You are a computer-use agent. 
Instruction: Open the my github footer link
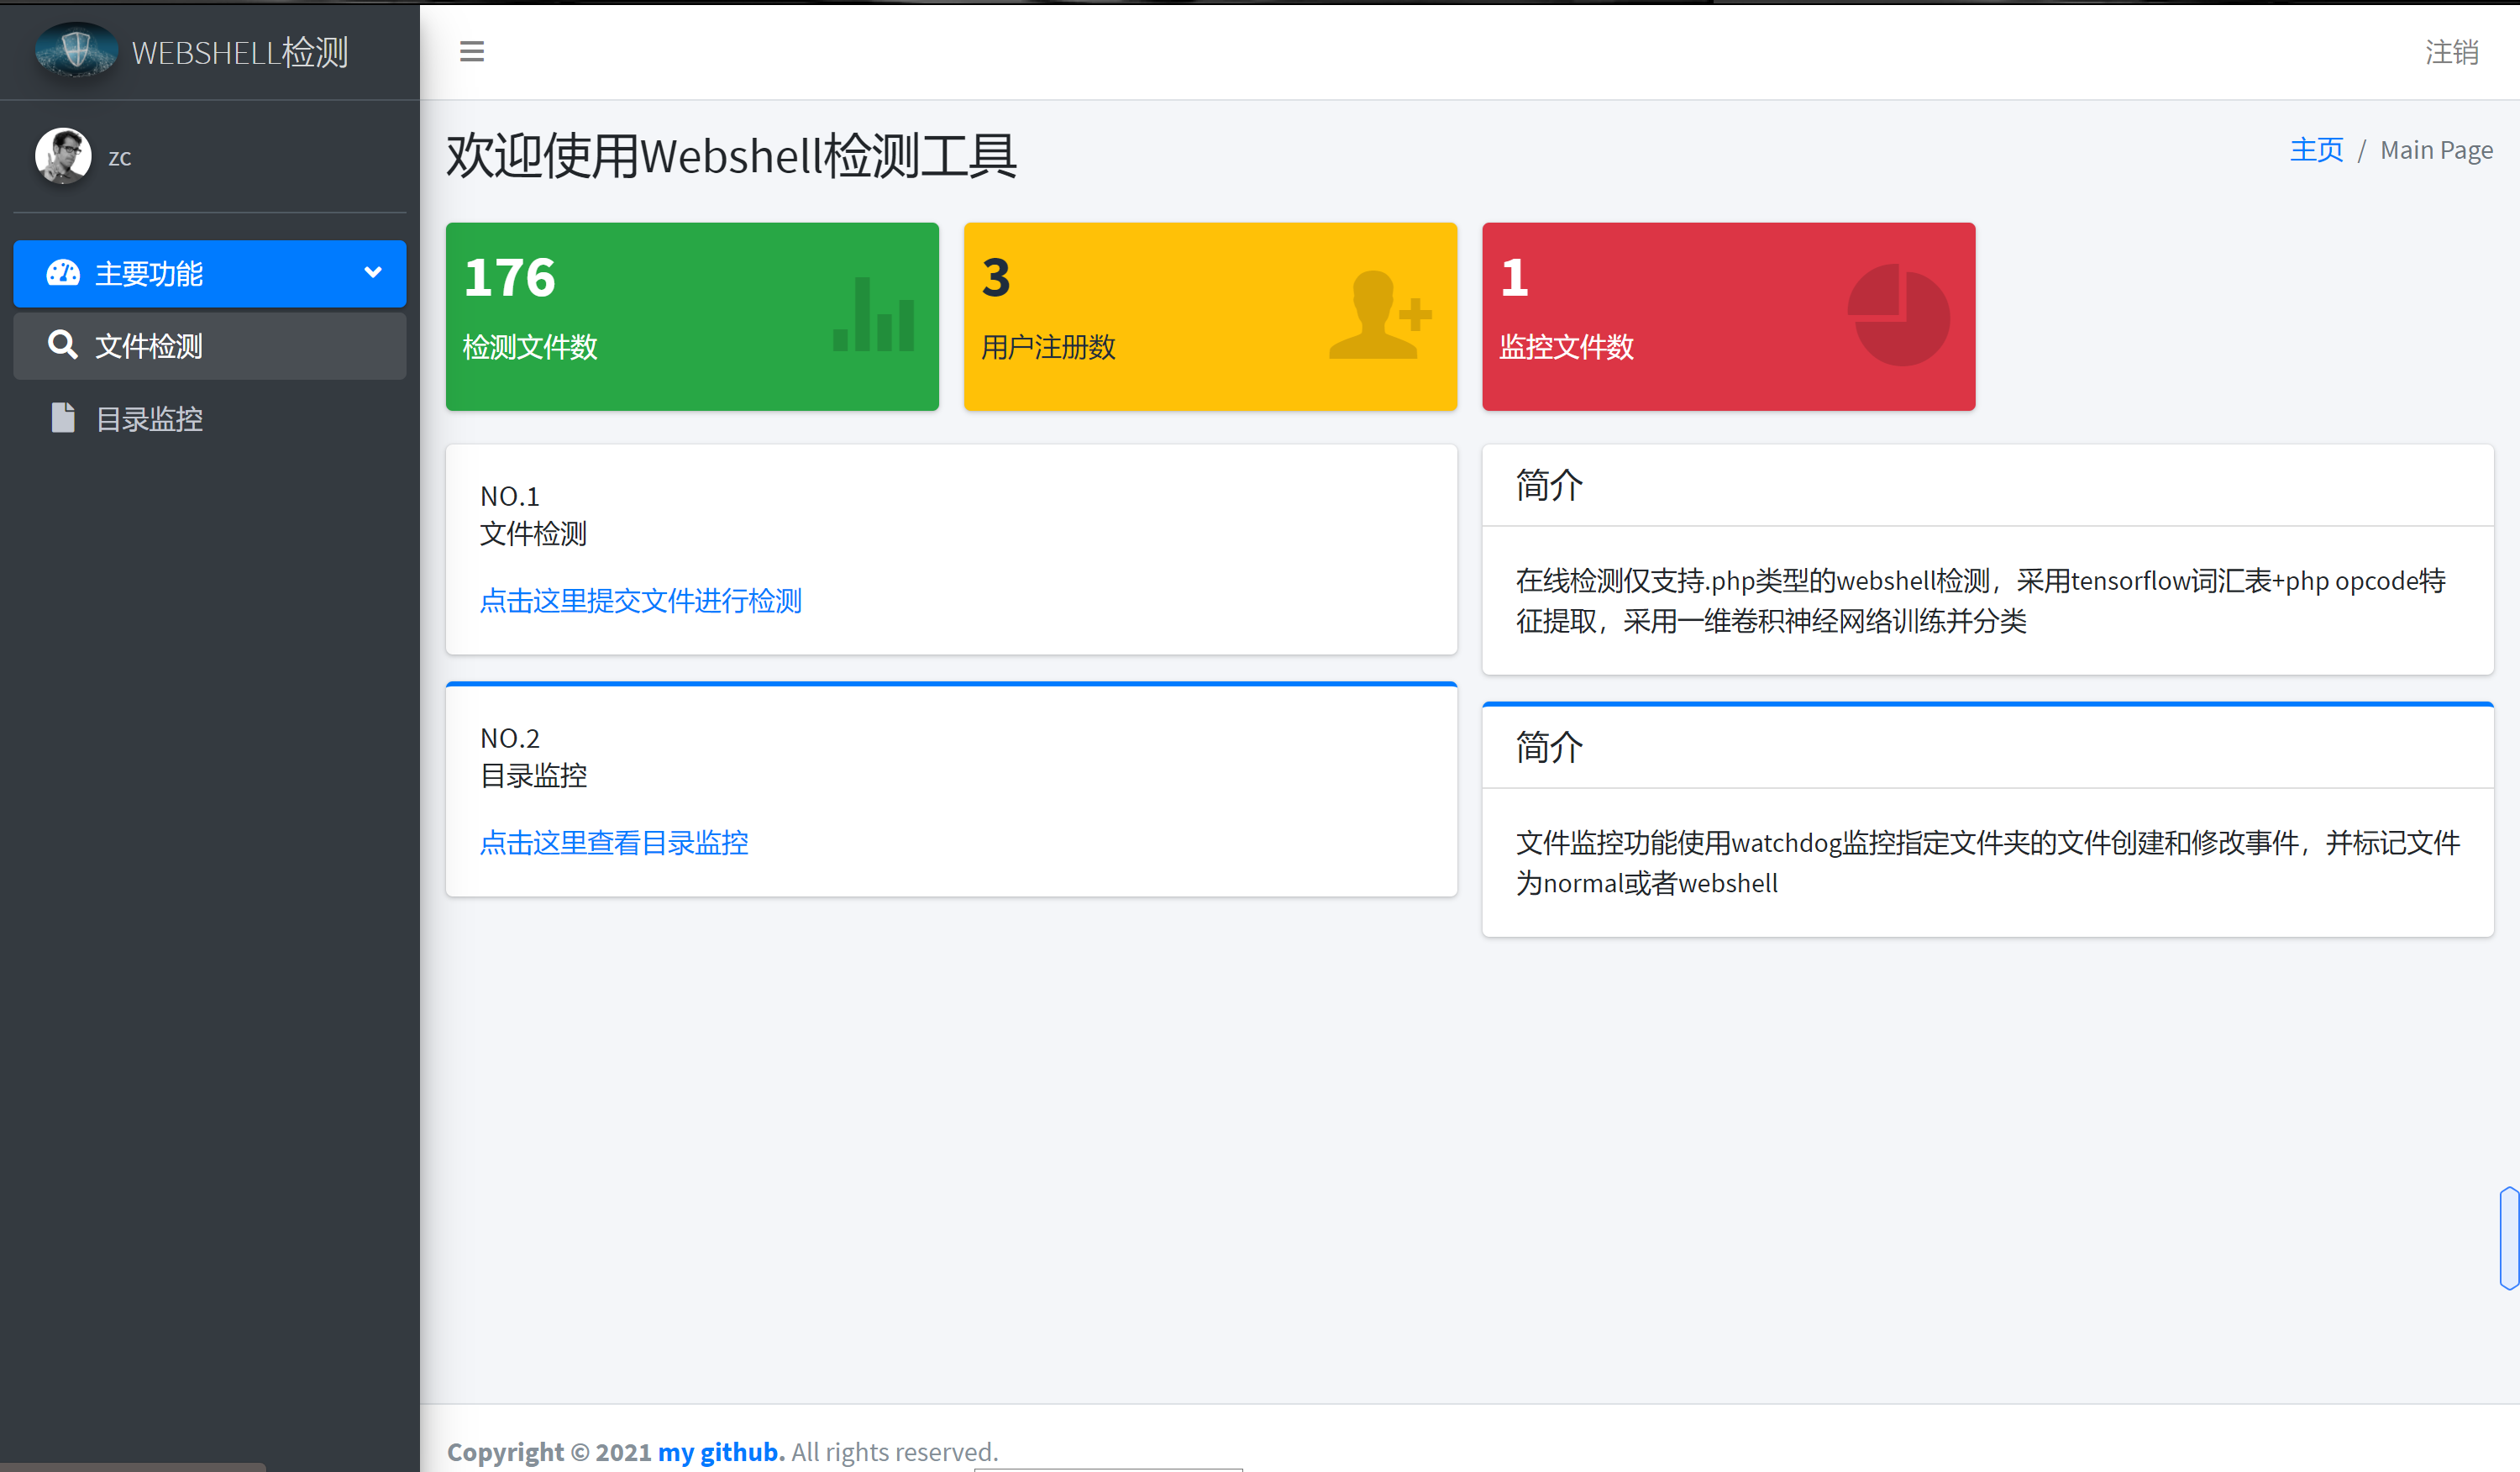tap(719, 1451)
